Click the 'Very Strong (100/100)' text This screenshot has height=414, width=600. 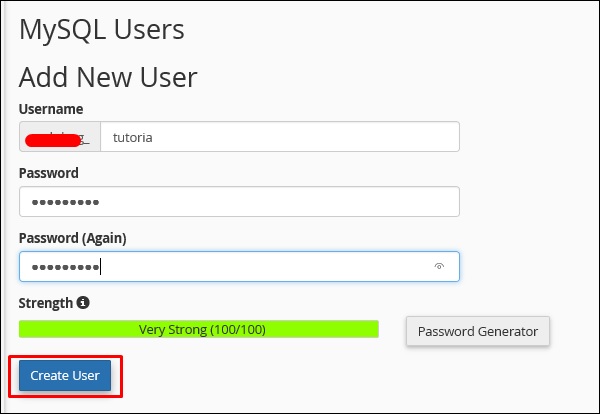pyautogui.click(x=202, y=329)
